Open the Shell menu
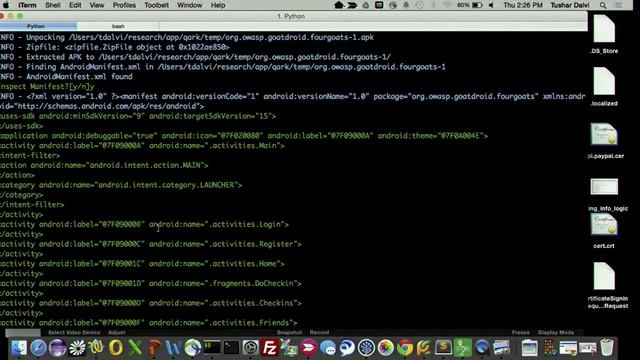The width and height of the screenshot is (640, 360). click(53, 5)
